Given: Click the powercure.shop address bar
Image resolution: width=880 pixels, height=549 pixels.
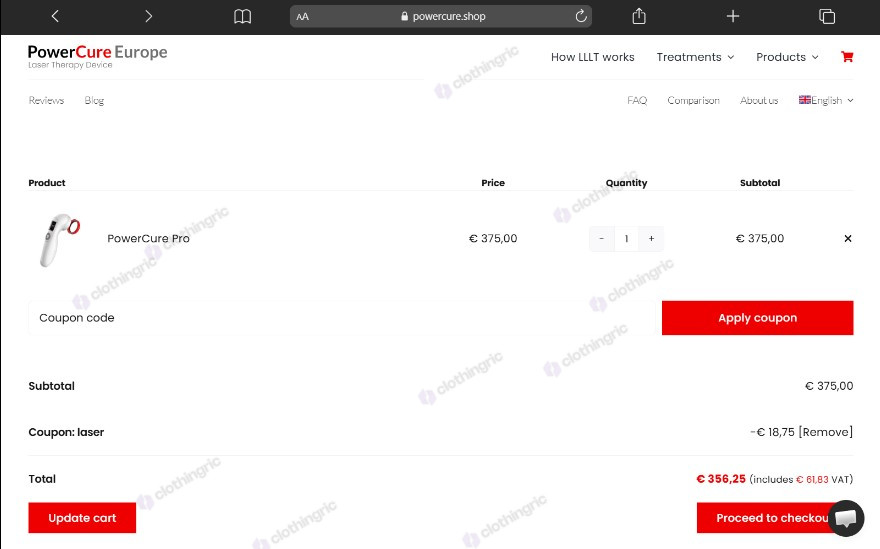Looking at the screenshot, I should click(x=441, y=16).
